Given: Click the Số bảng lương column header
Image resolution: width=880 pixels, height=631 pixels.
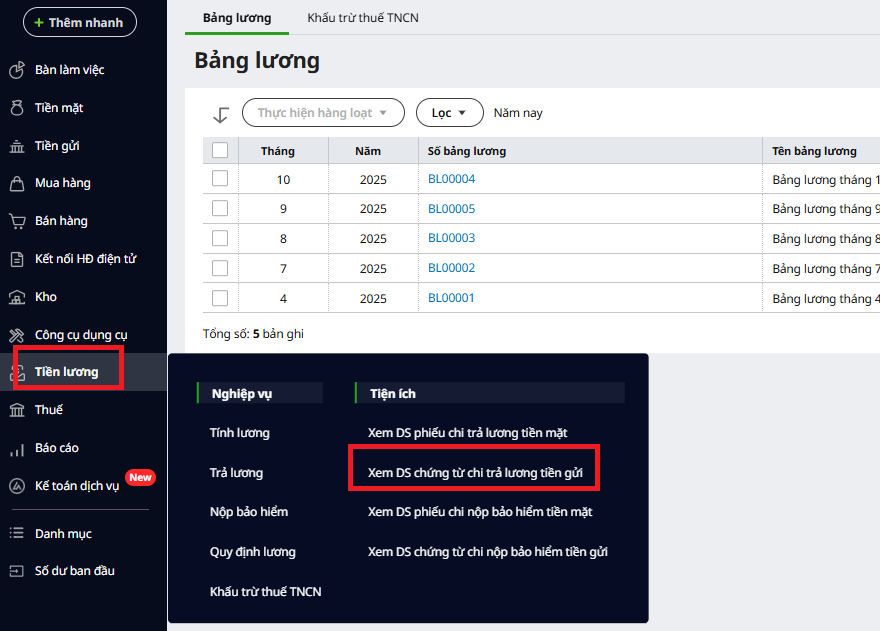Looking at the screenshot, I should click(x=467, y=151).
